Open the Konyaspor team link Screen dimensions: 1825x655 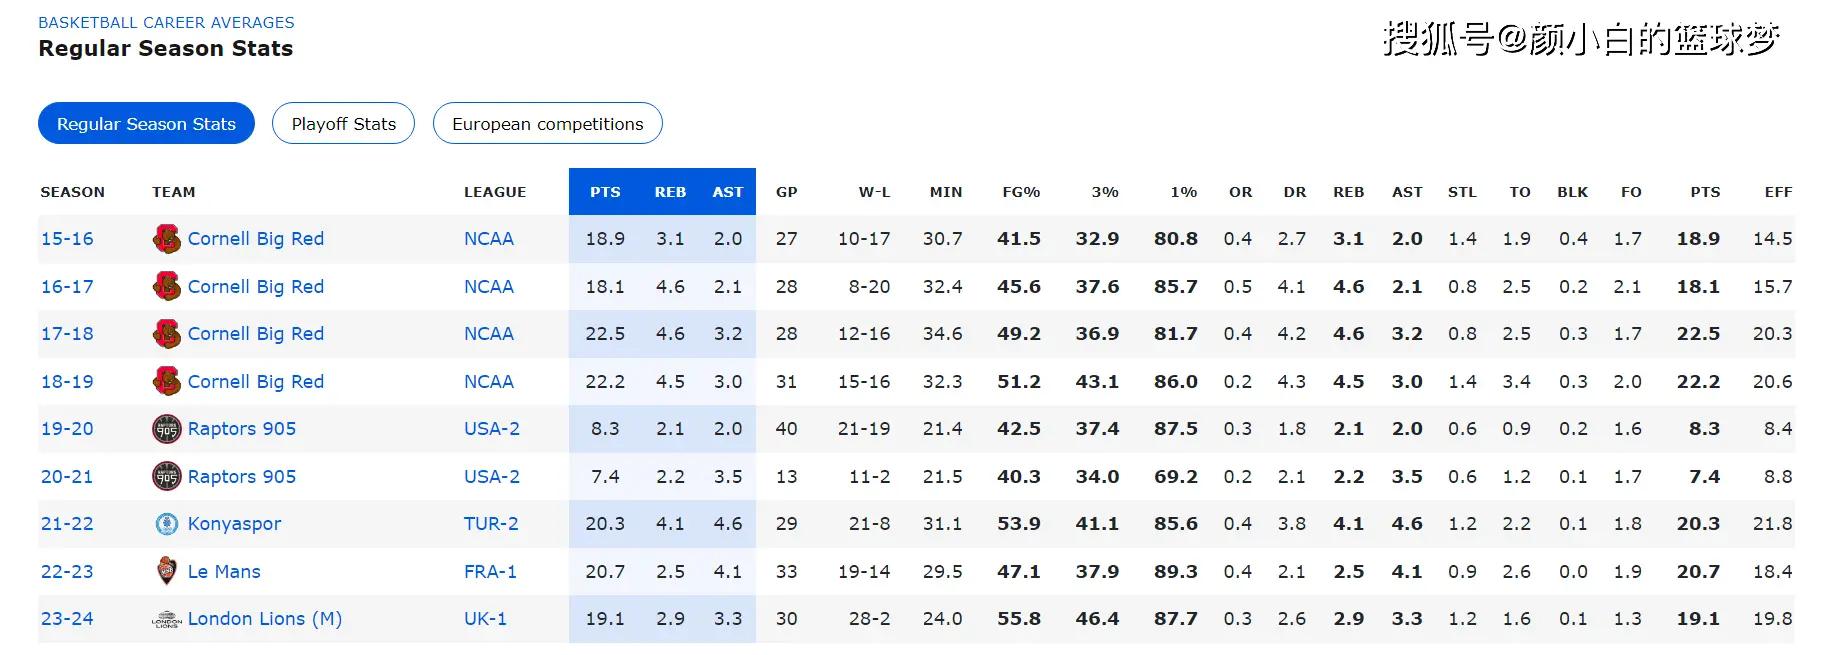(x=234, y=524)
